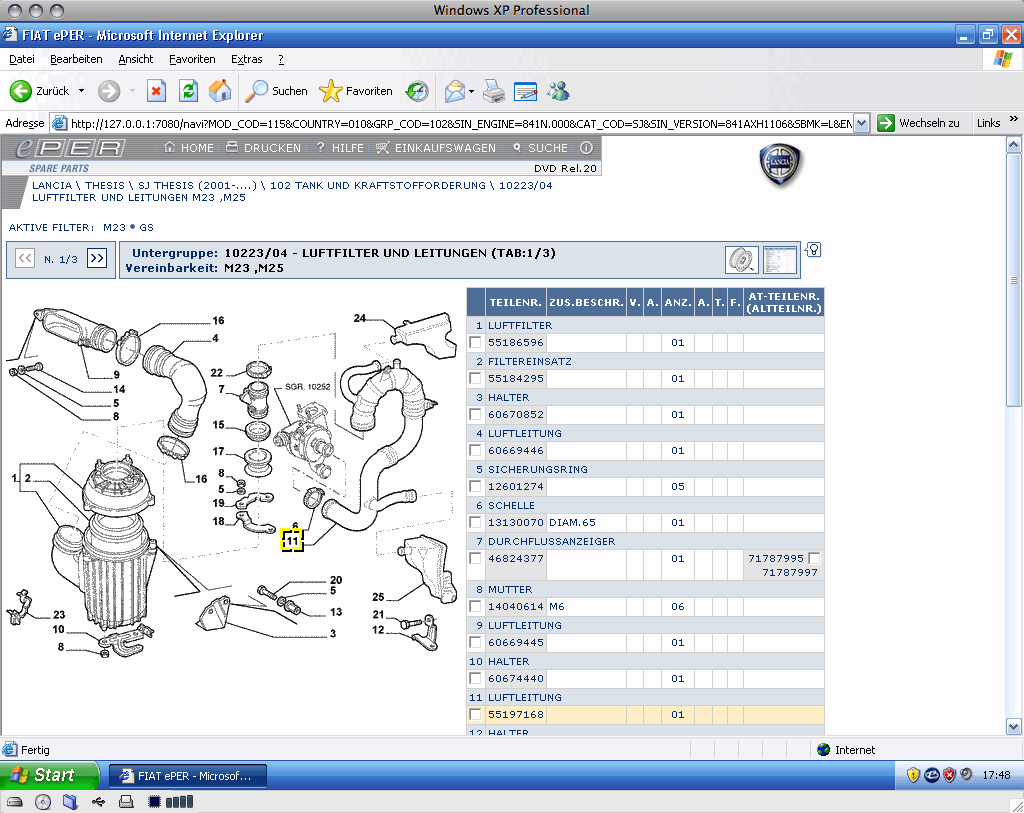Screen dimensions: 1024x813
Task: Open the parts table view icon
Action: (x=780, y=260)
